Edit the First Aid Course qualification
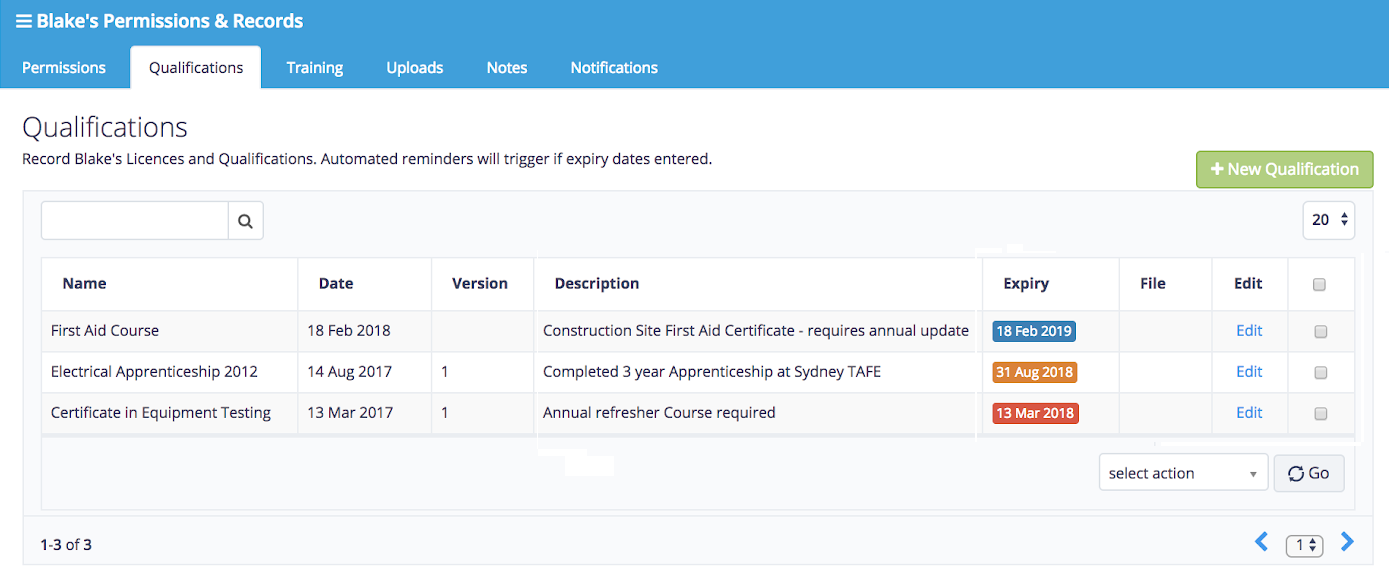The width and height of the screenshot is (1389, 582). 1249,331
